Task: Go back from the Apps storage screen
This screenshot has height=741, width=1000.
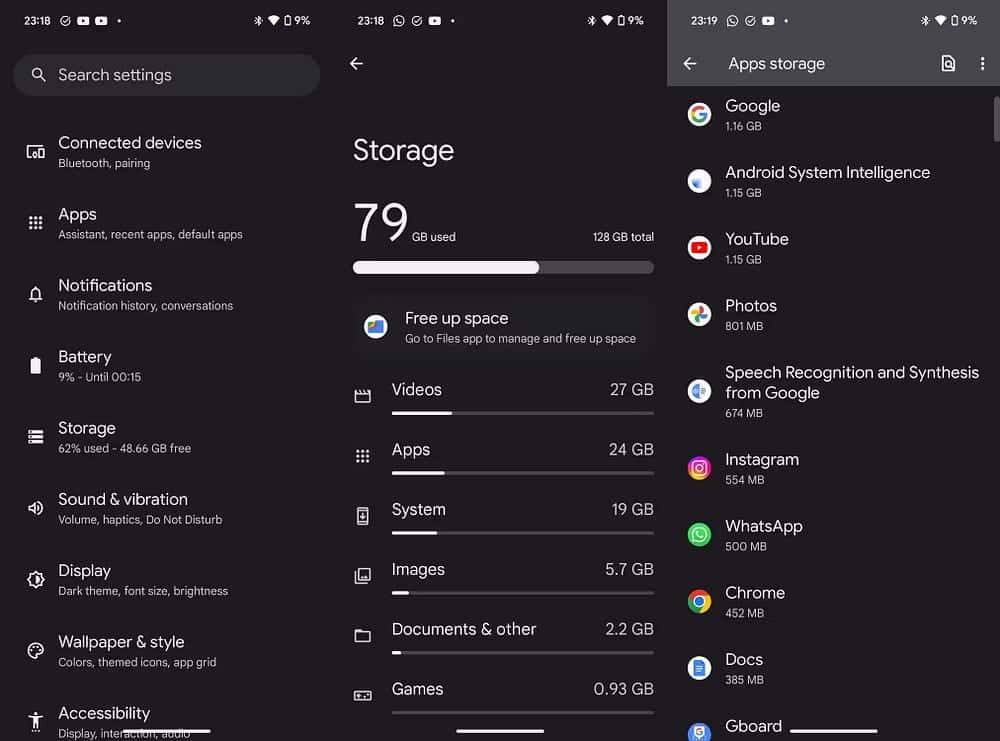Action: [689, 64]
